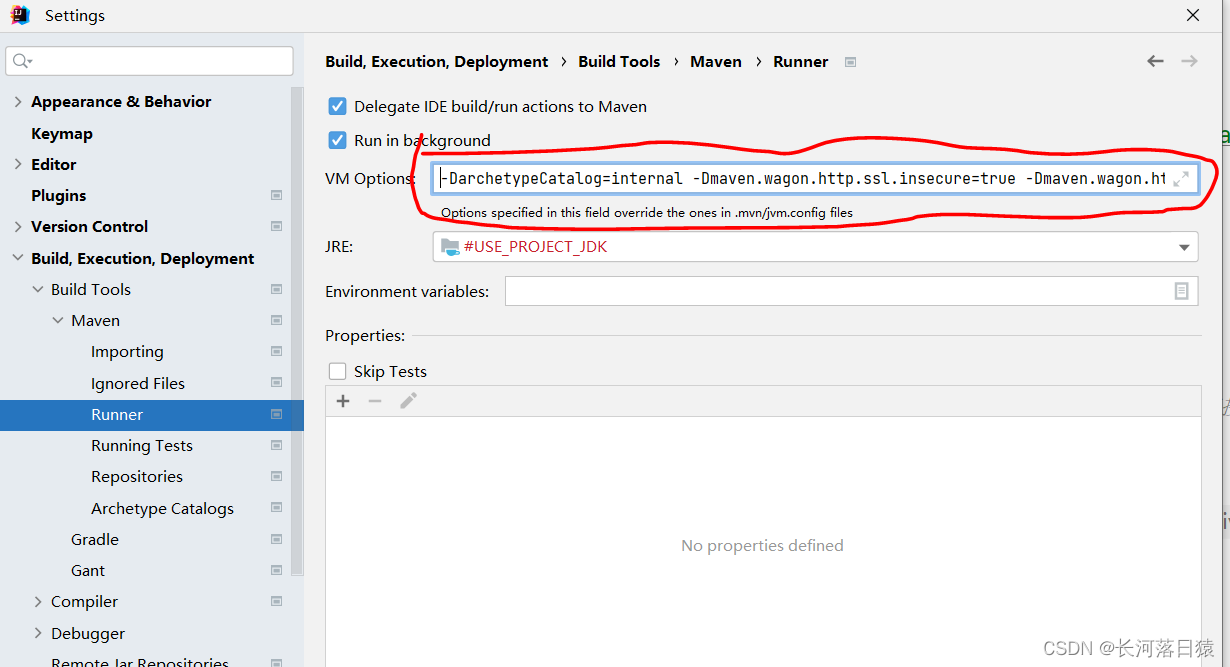Go back to previous settings page
Screen dimensions: 1230x667
point(1155,61)
